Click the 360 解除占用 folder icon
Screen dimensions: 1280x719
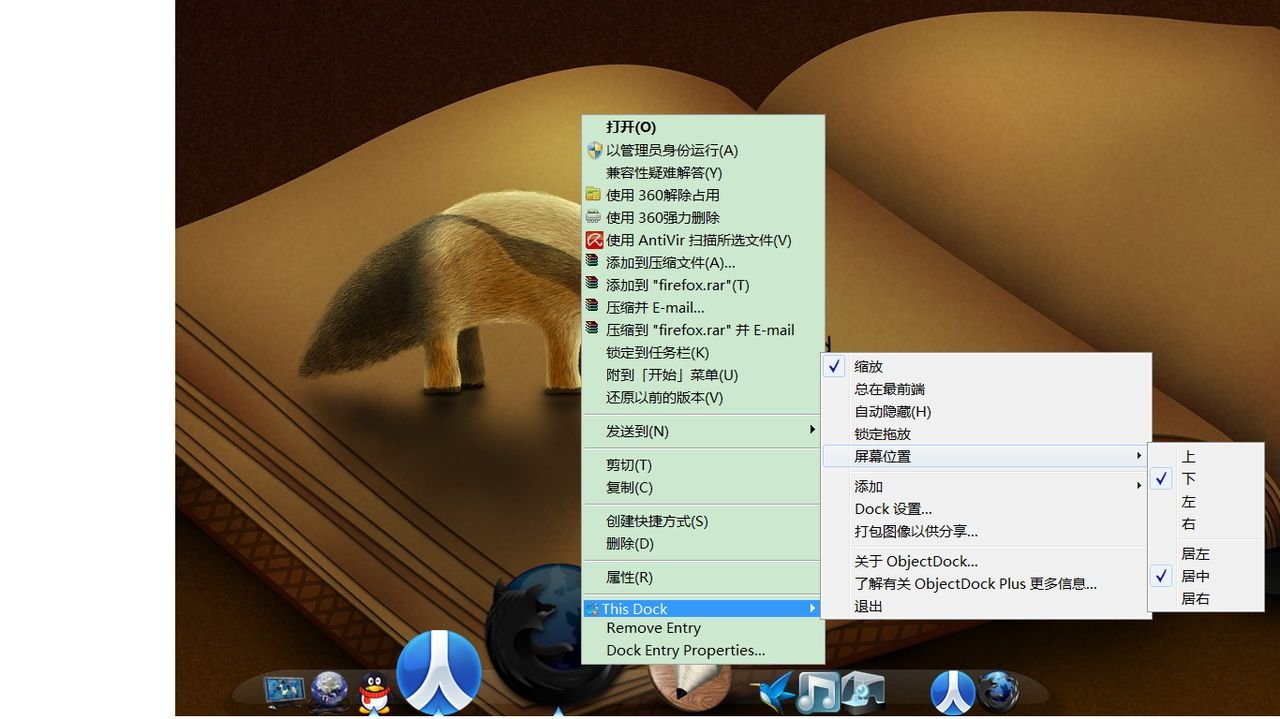pyautogui.click(x=594, y=195)
